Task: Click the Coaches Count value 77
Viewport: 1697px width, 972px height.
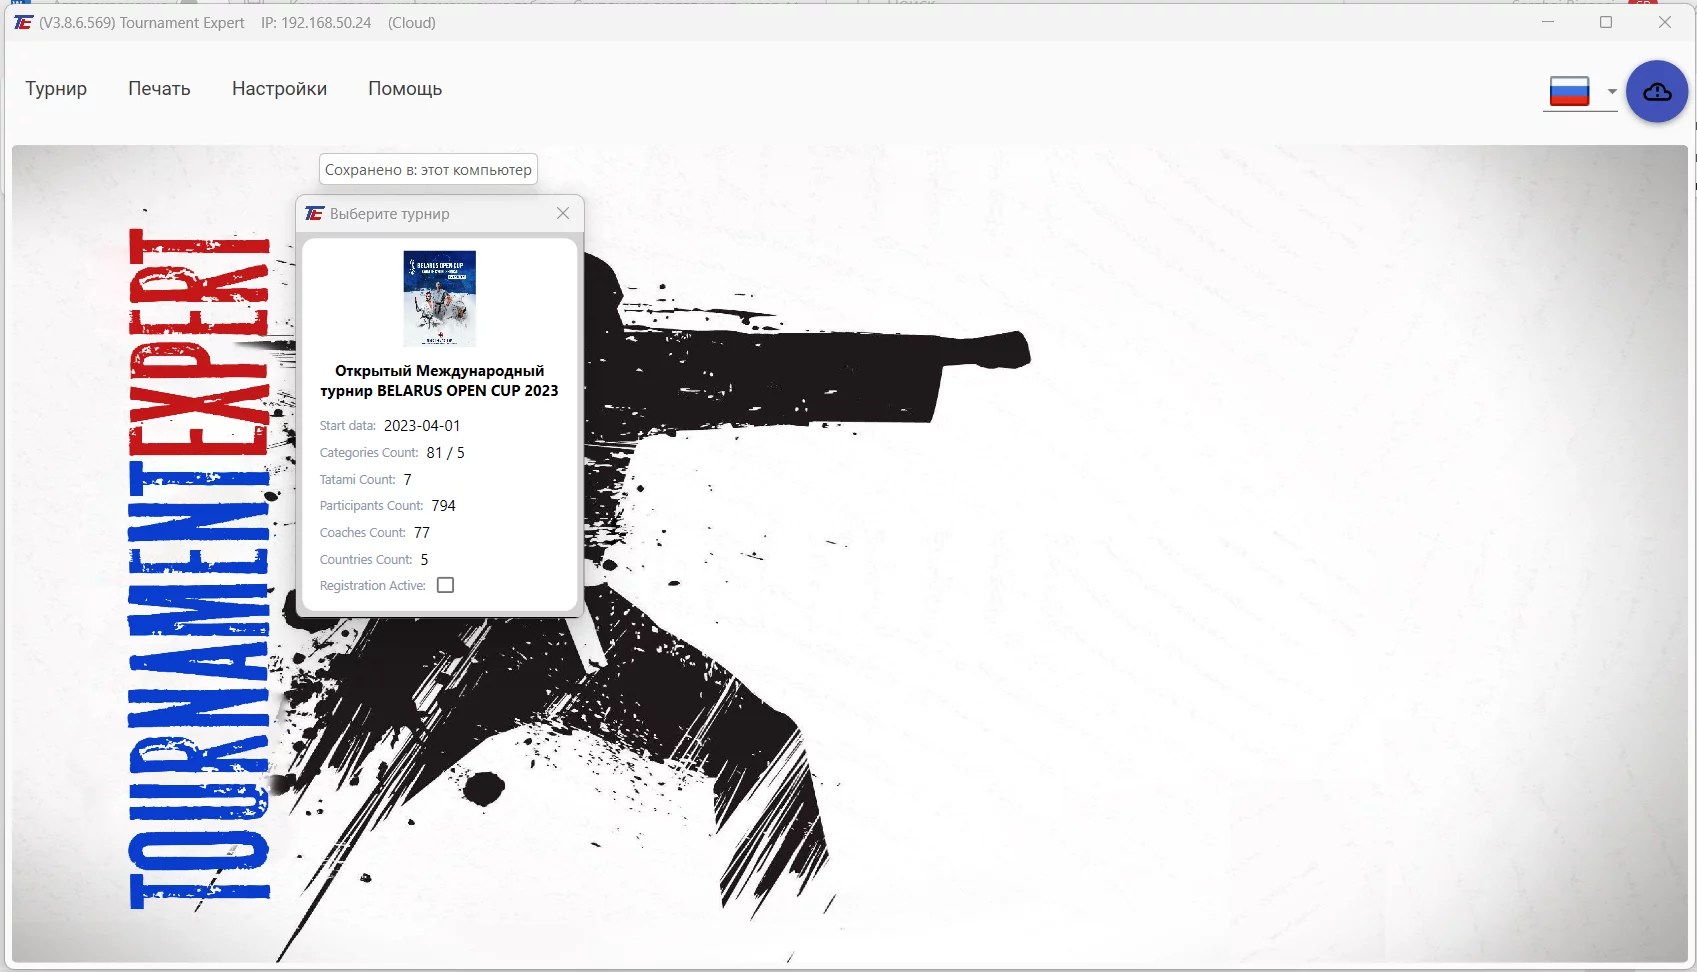Action: tap(422, 533)
